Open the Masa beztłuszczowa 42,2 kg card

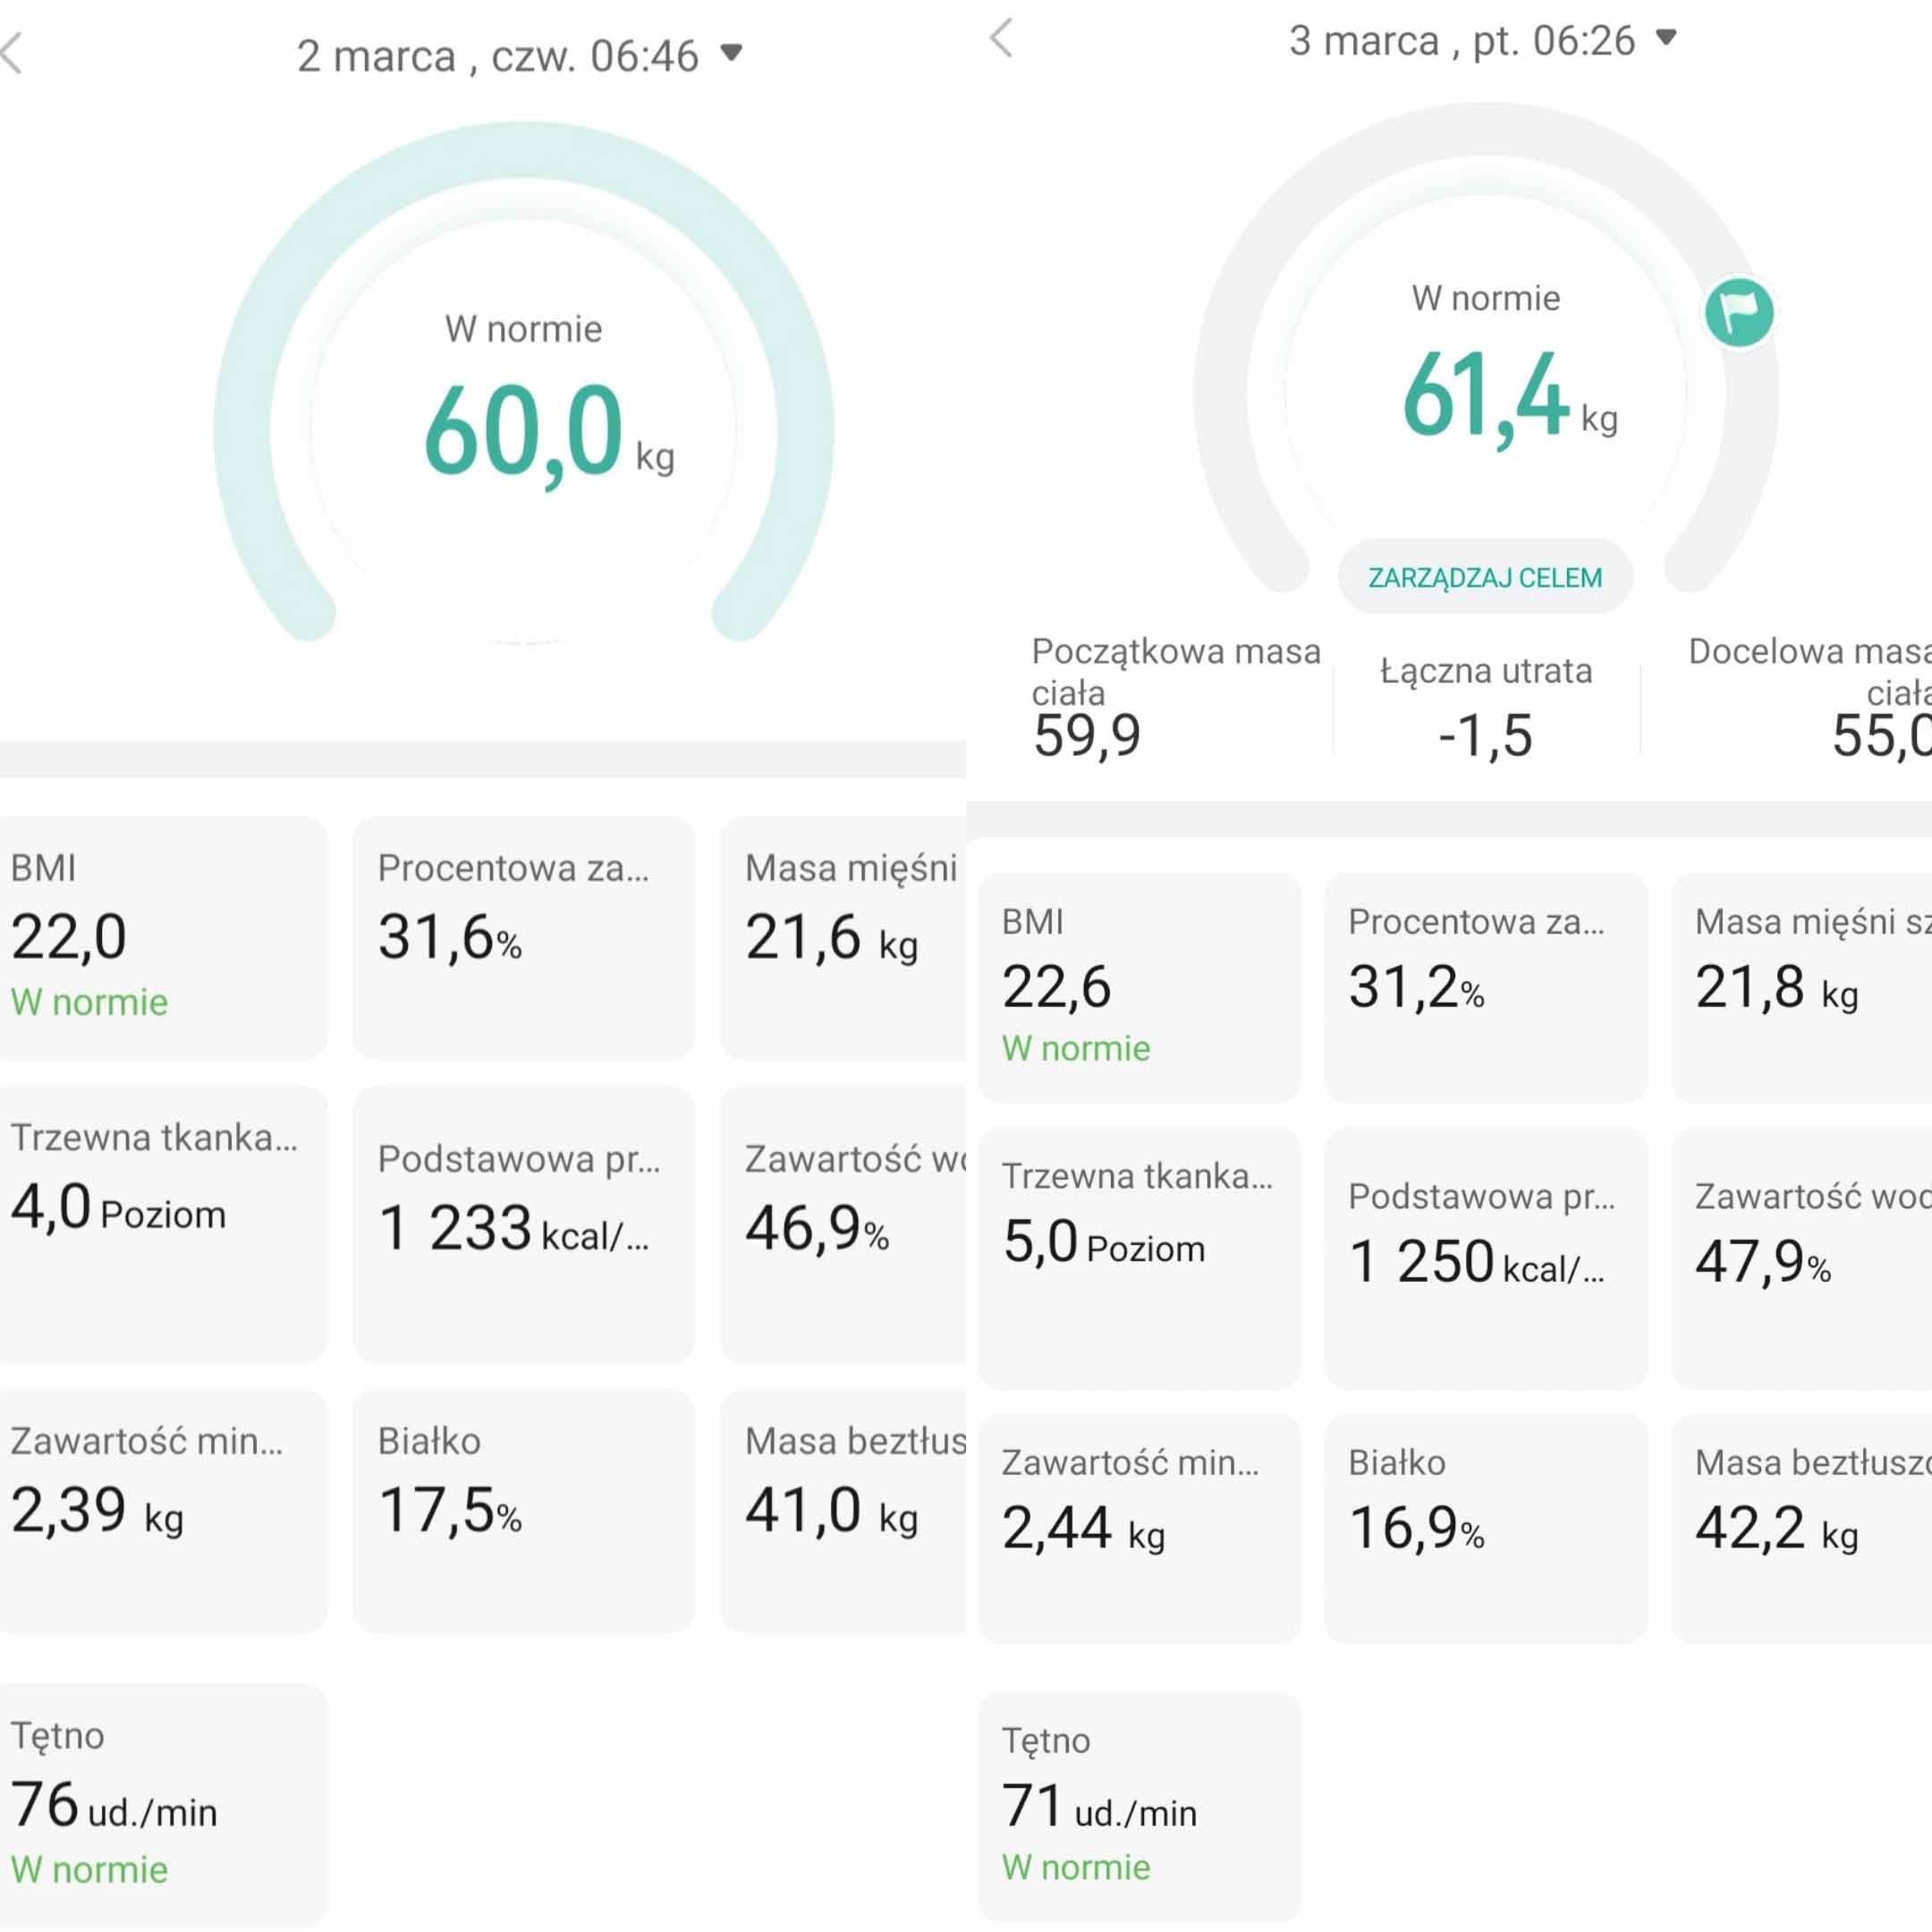(1800, 1527)
